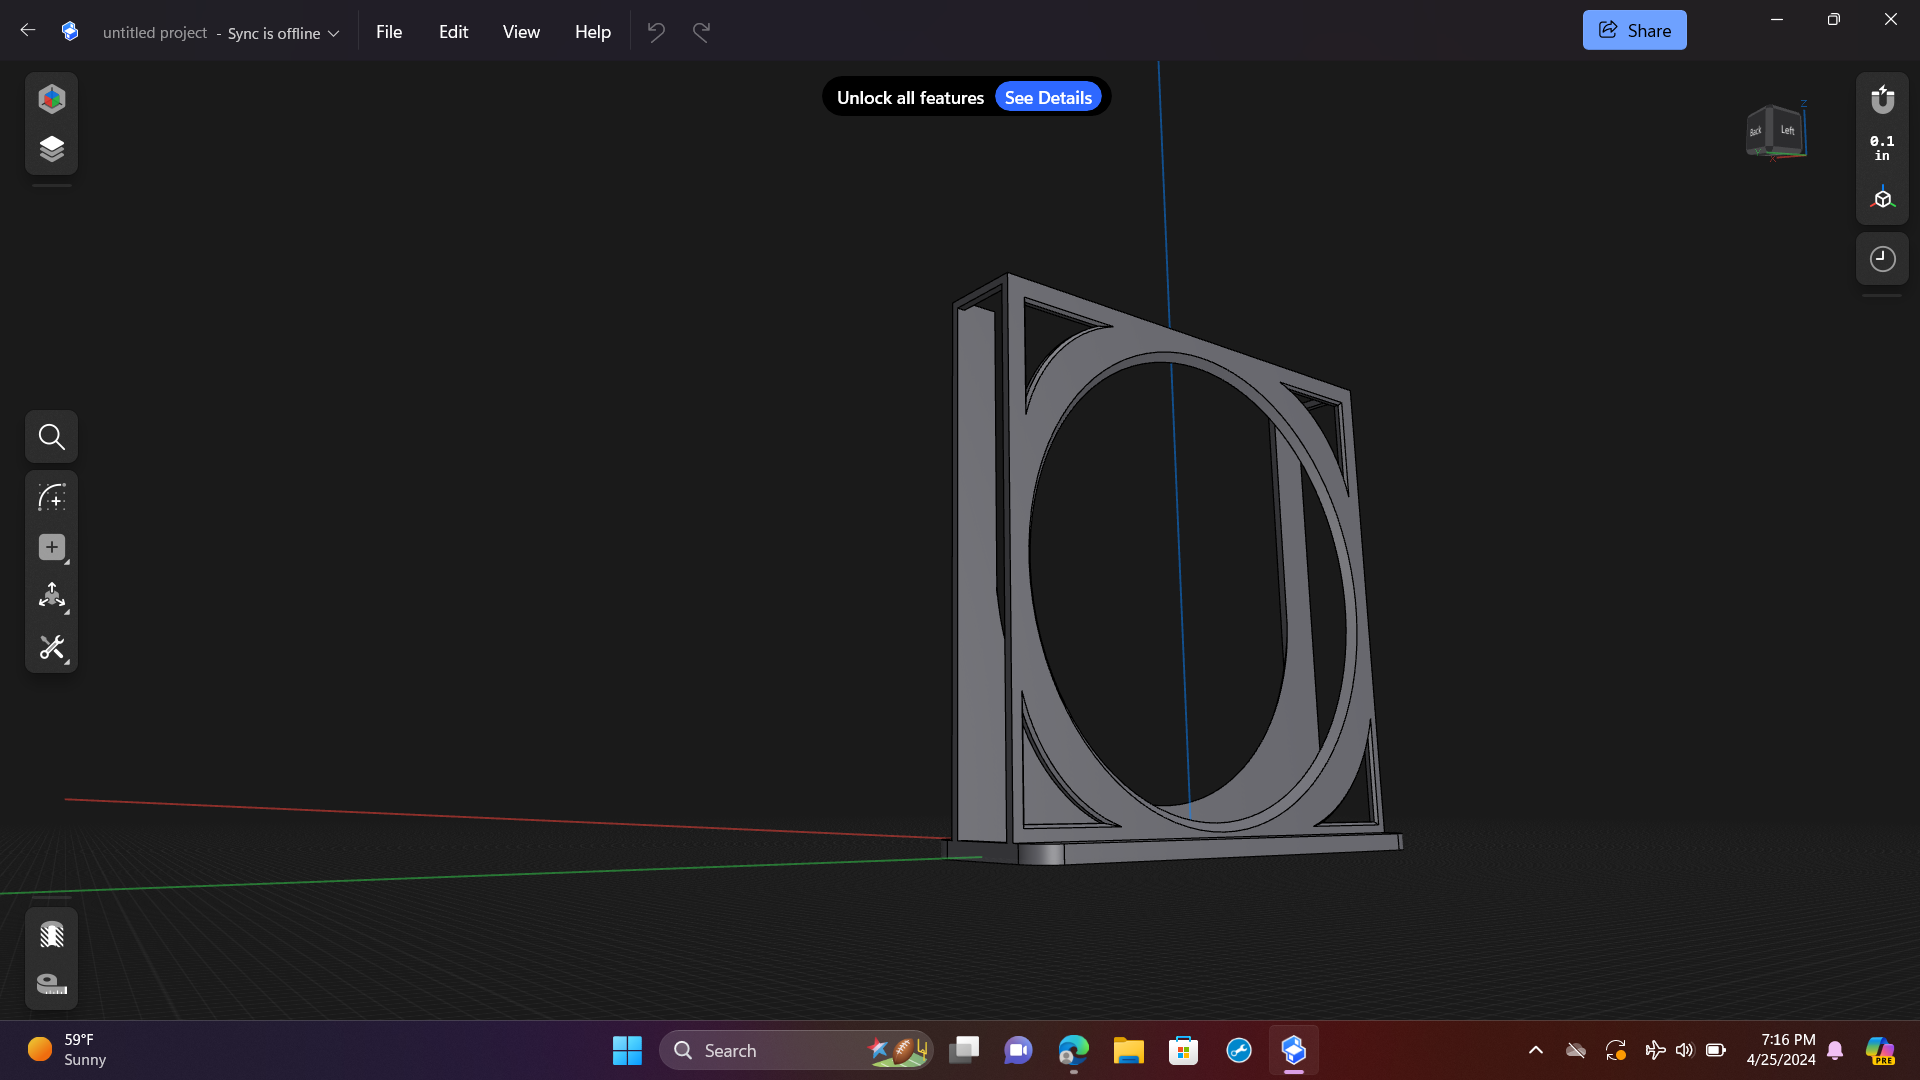Change the 0.1 in grid increment
1920x1080 pixels.
(1881, 148)
